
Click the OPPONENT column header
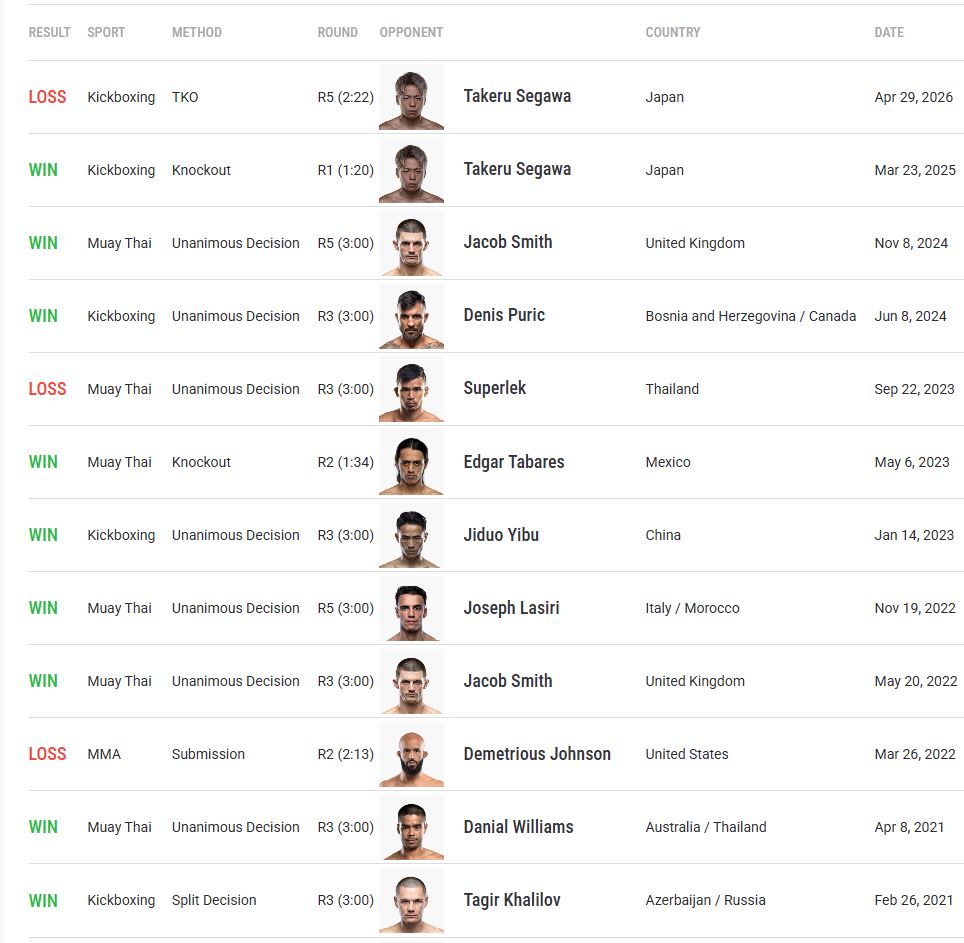tap(411, 32)
